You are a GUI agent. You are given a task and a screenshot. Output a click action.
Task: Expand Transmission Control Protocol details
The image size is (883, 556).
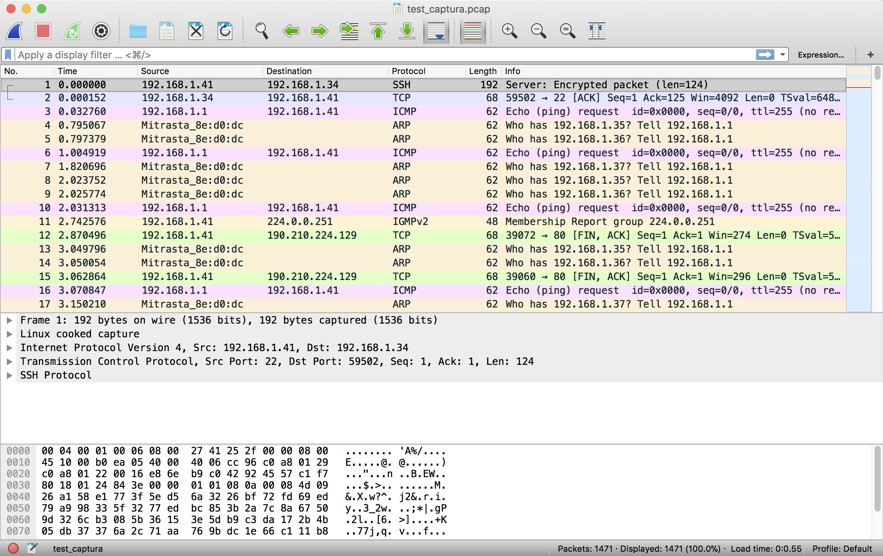point(10,362)
